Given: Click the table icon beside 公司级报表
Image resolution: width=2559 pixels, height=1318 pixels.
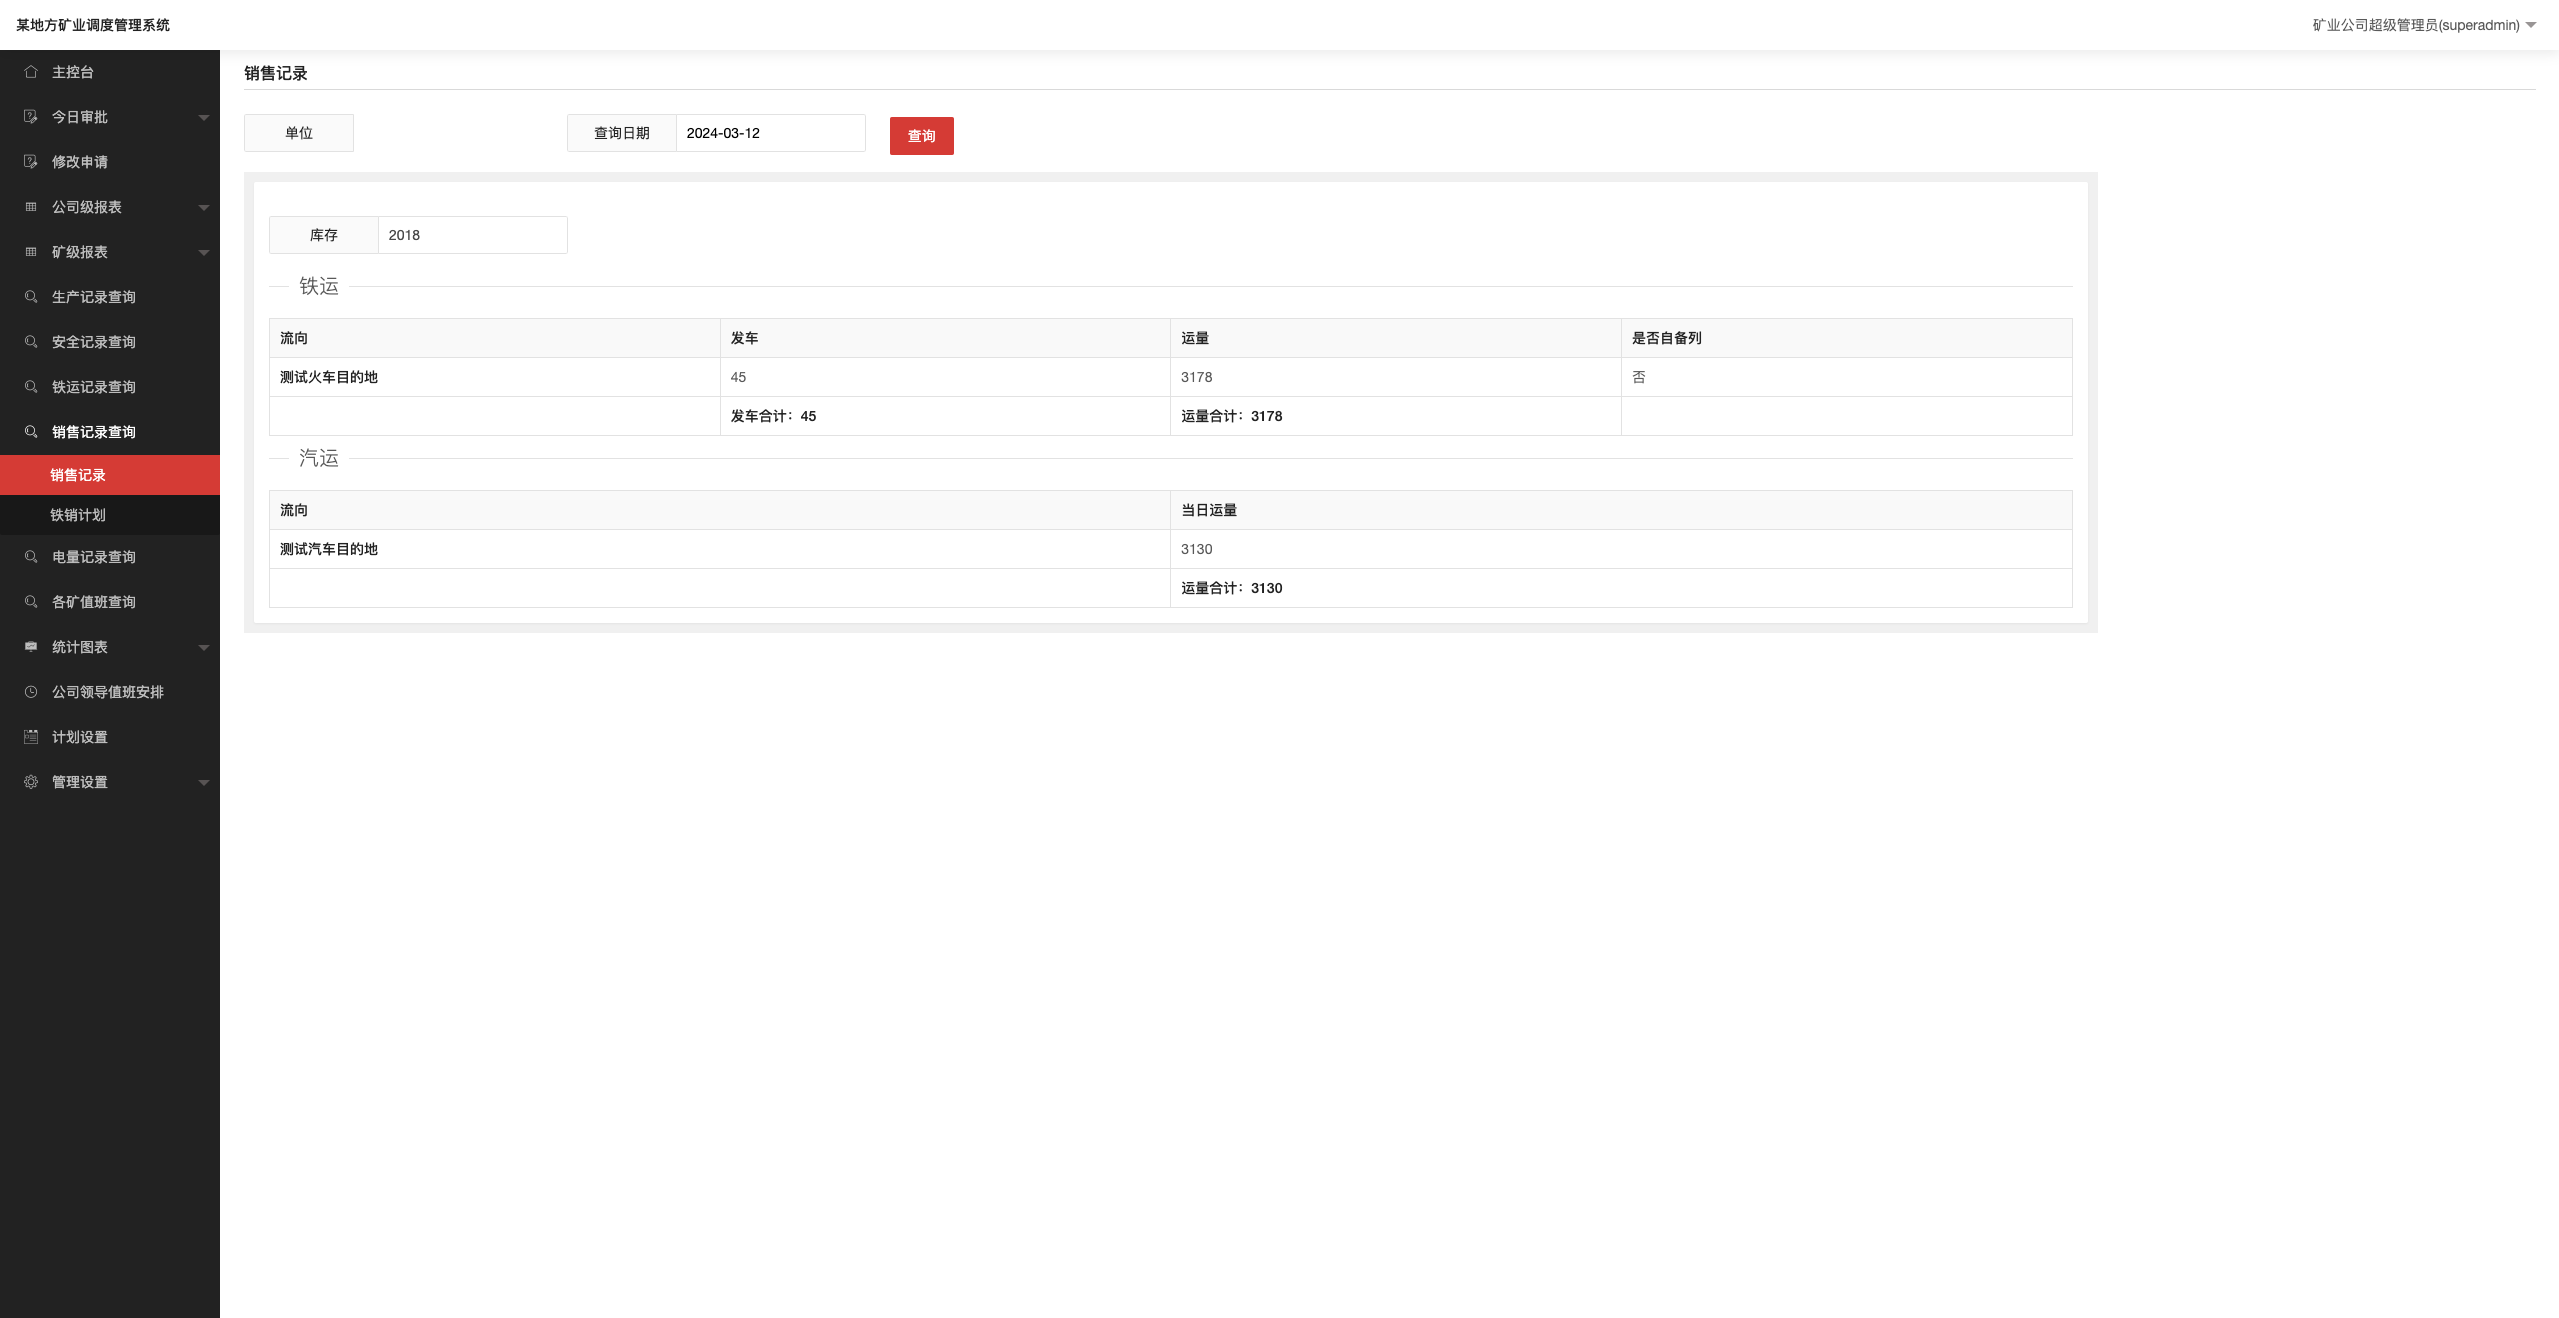Looking at the screenshot, I should coord(31,207).
